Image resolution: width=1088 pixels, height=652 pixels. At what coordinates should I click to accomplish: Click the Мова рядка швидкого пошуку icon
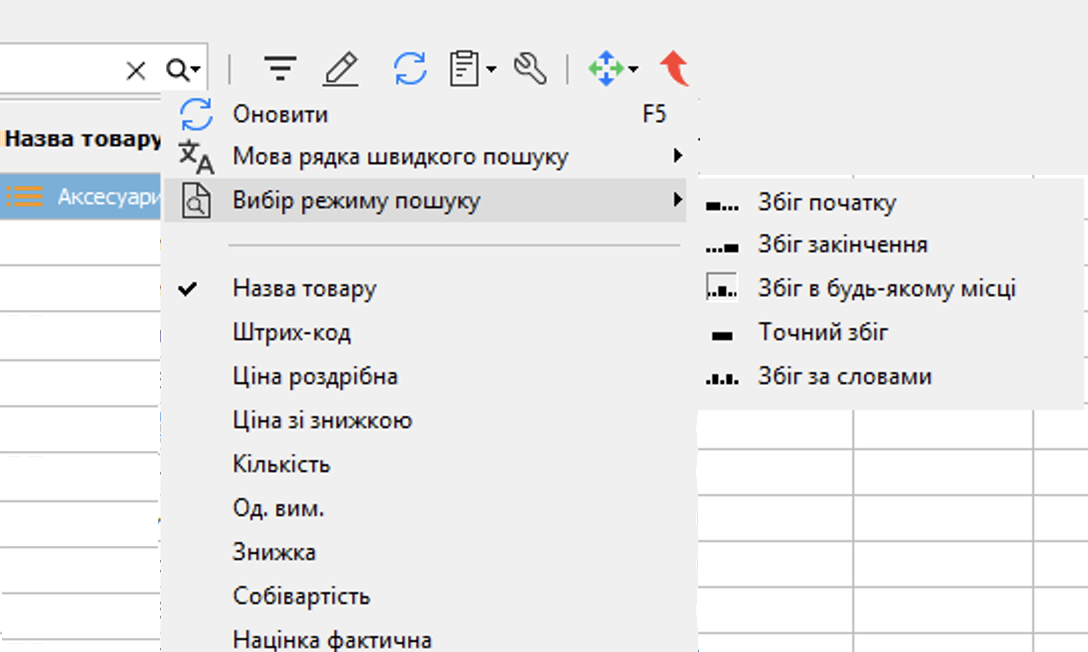pyautogui.click(x=197, y=156)
